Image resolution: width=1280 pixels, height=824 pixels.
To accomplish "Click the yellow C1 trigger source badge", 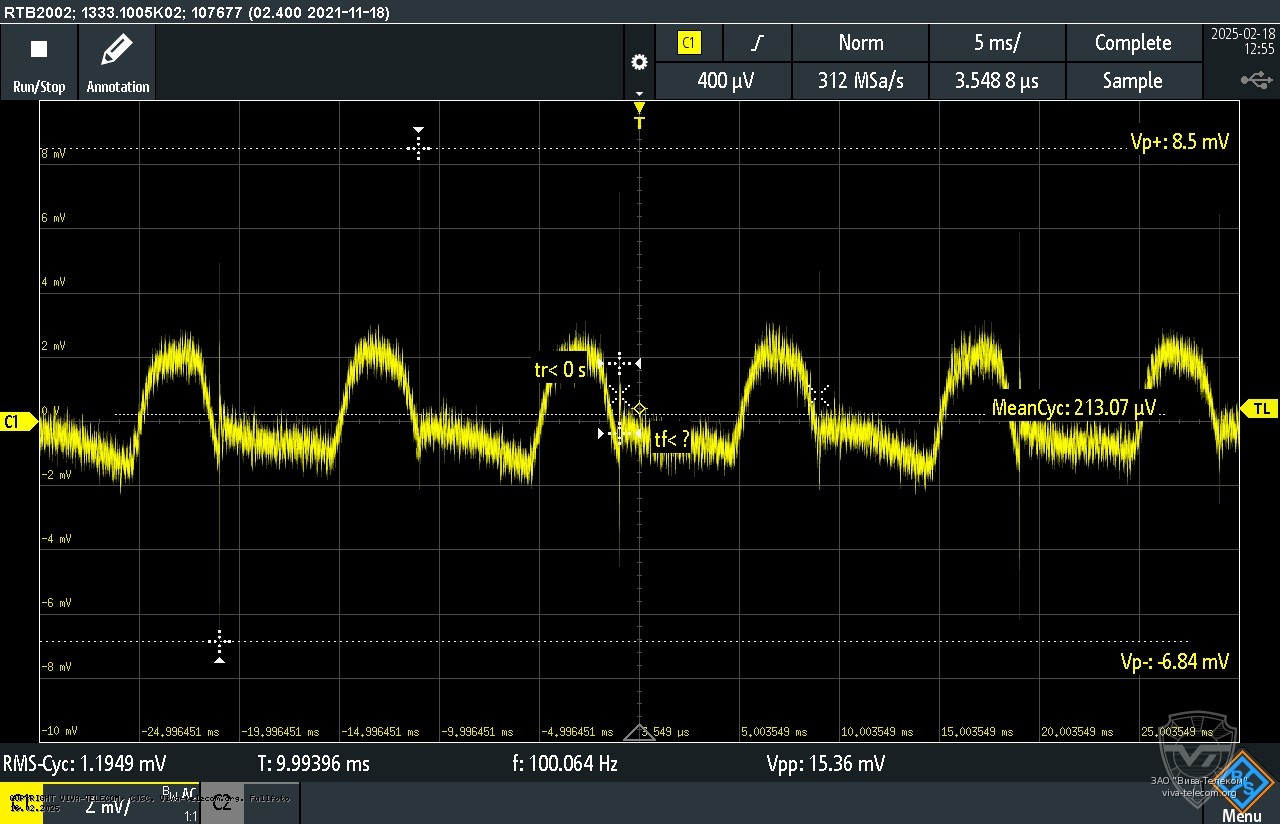I will pos(689,43).
